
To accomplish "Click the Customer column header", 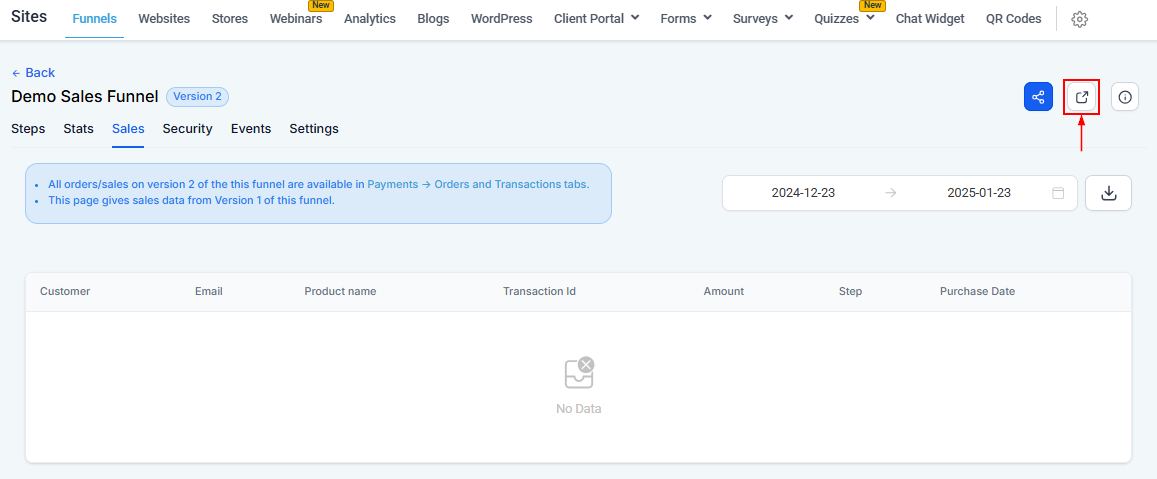I will click(65, 292).
